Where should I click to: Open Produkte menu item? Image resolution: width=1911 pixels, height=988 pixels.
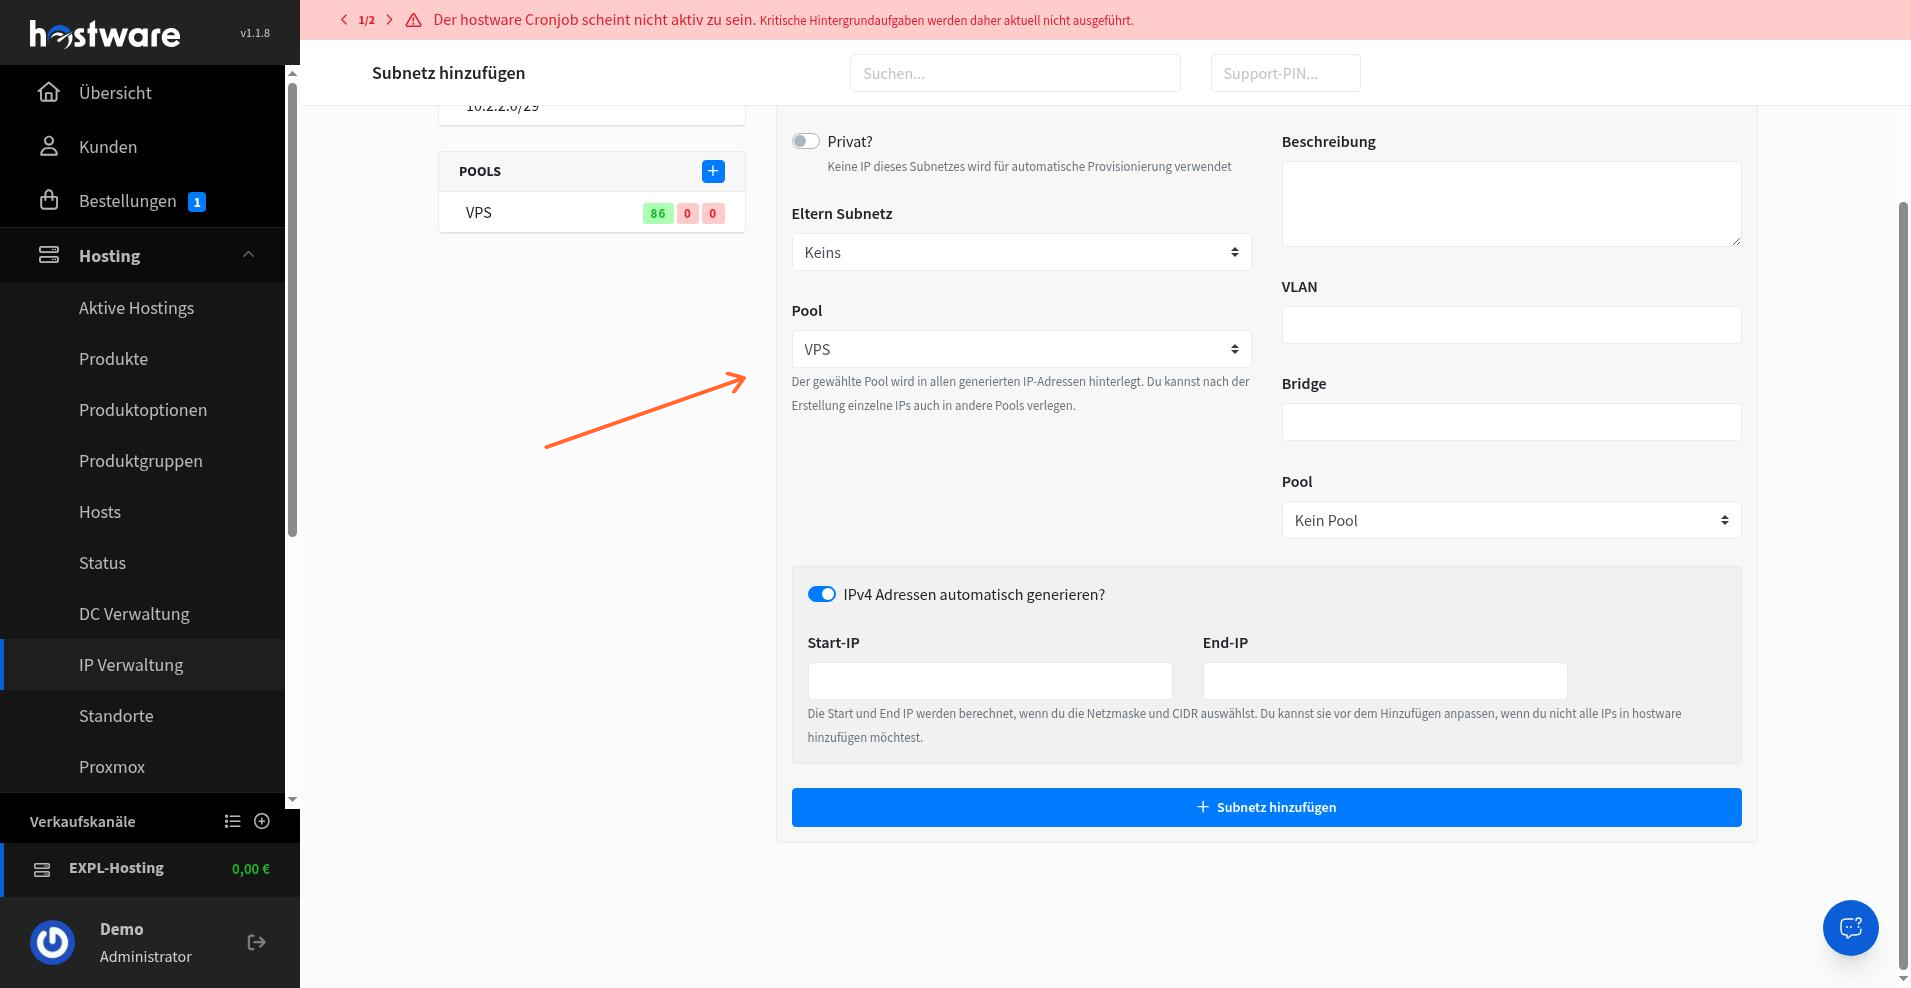(x=113, y=359)
